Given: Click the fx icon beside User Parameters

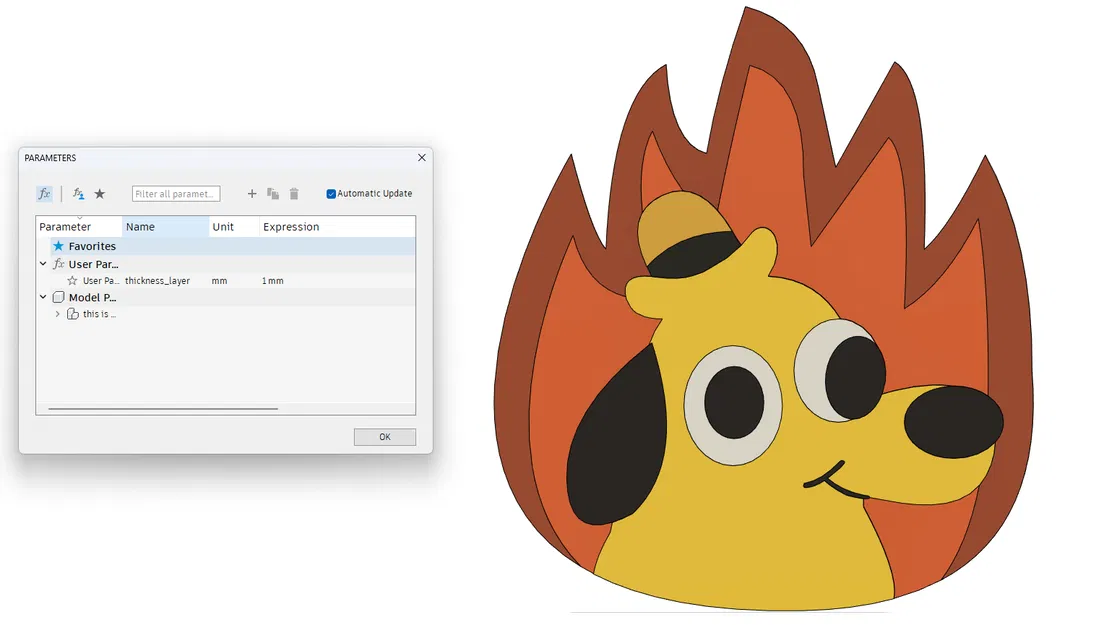Looking at the screenshot, I should point(57,264).
